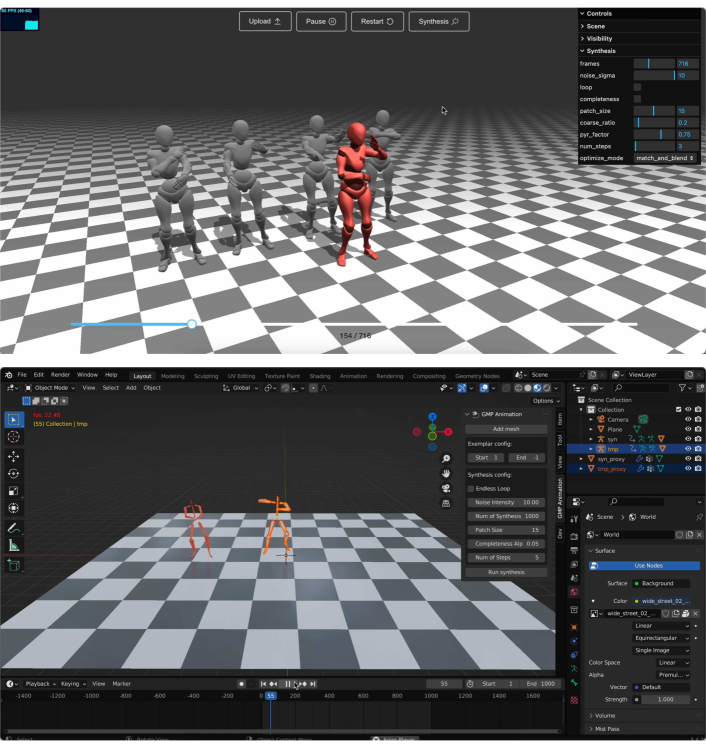Screen dimensions: 706x747
Task: Select the Annotate tool
Action: (x=14, y=527)
